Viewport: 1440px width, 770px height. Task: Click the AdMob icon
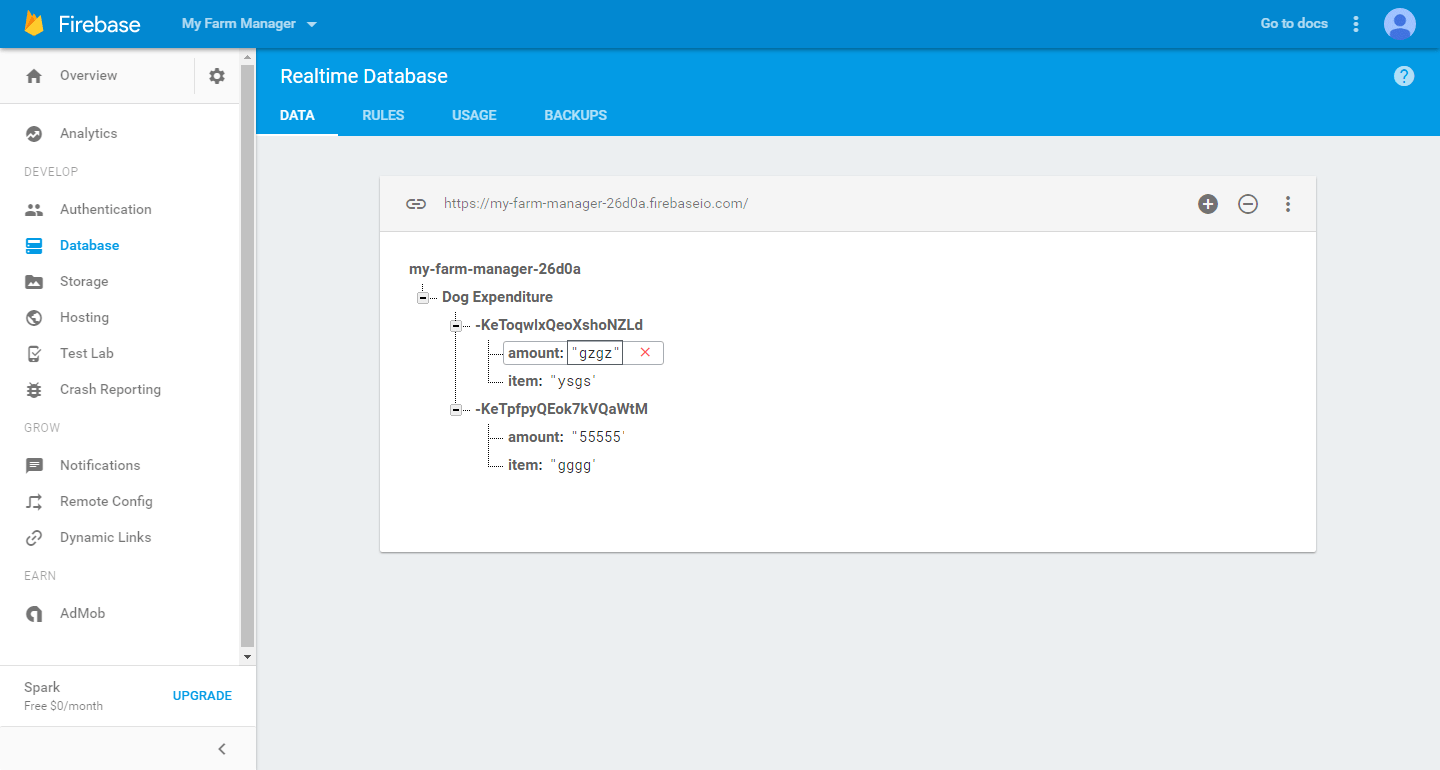pyautogui.click(x=34, y=614)
